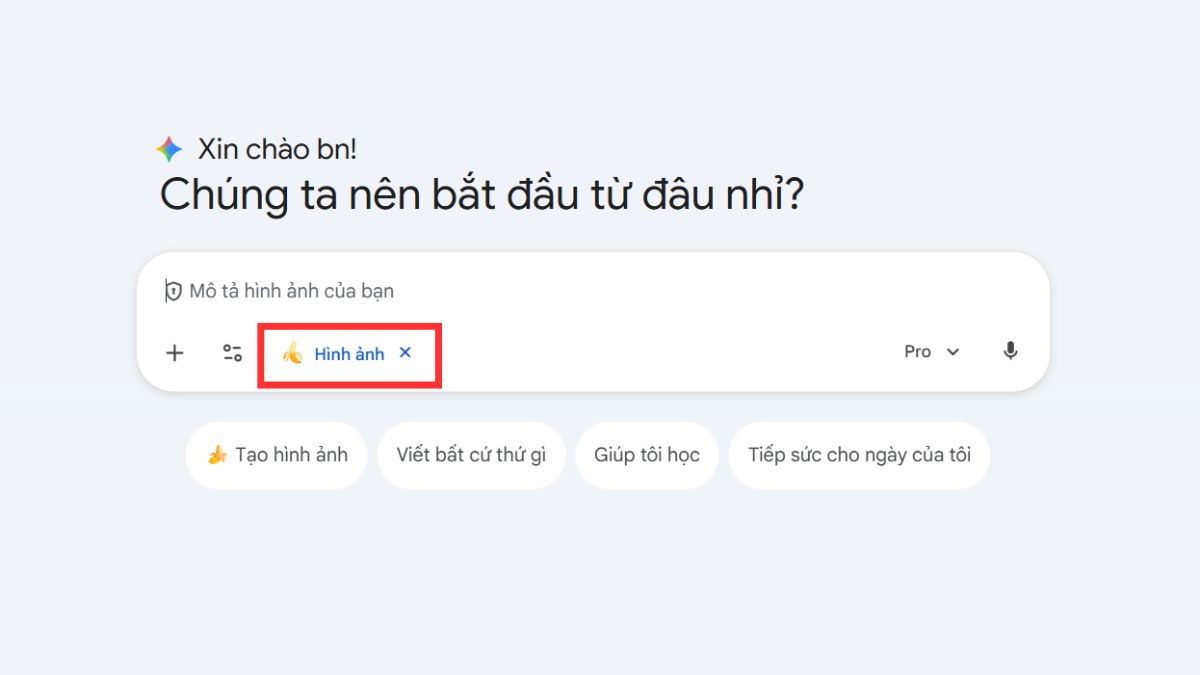Open the Pro model dropdown
This screenshot has width=1200, height=675.
(932, 351)
